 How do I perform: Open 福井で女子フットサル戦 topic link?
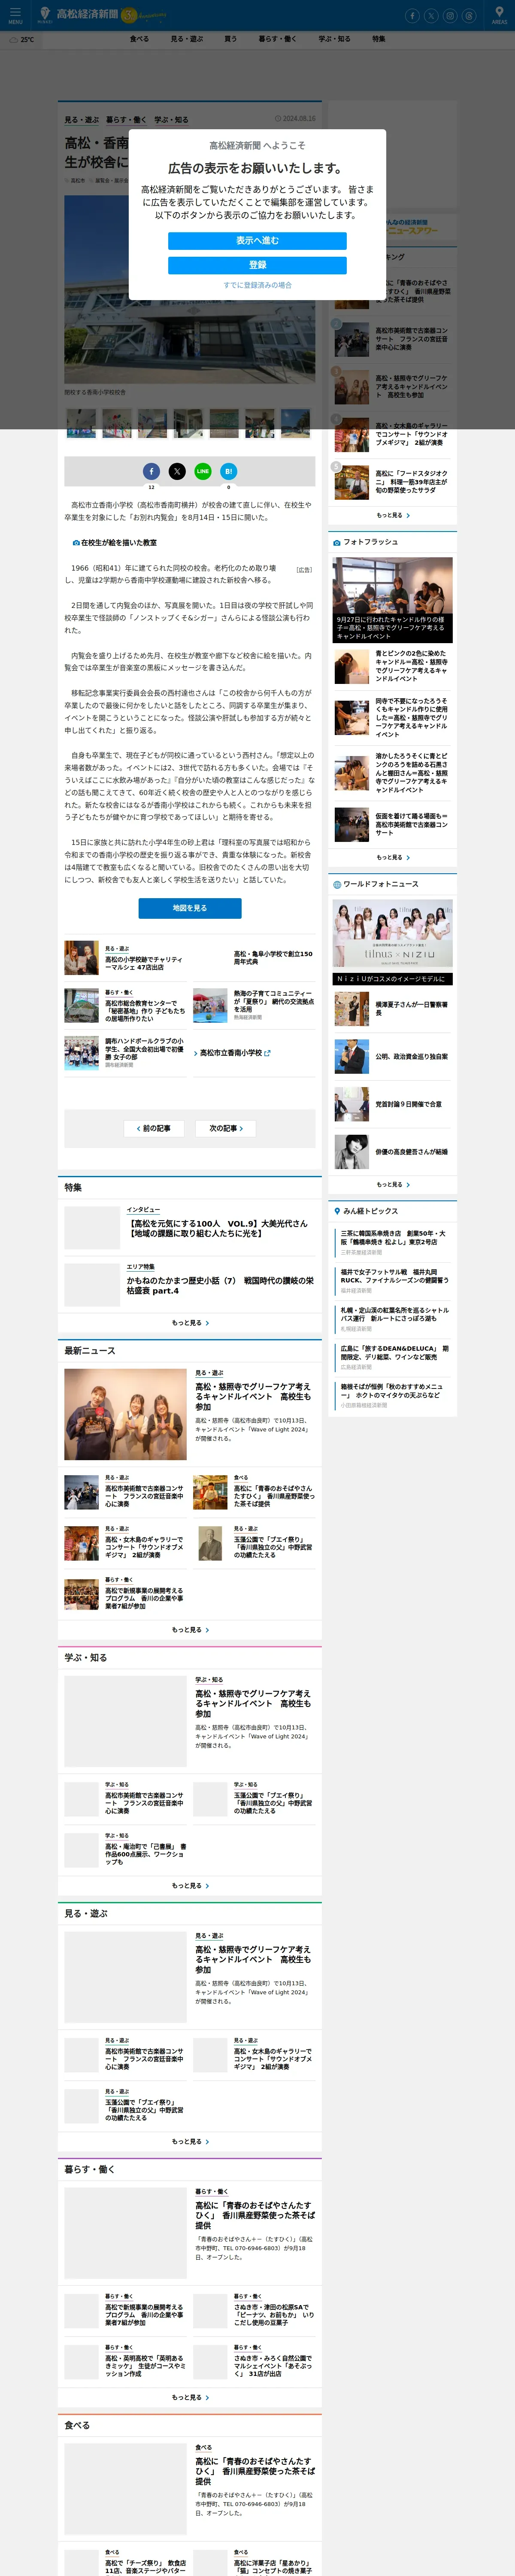pyautogui.click(x=394, y=1276)
